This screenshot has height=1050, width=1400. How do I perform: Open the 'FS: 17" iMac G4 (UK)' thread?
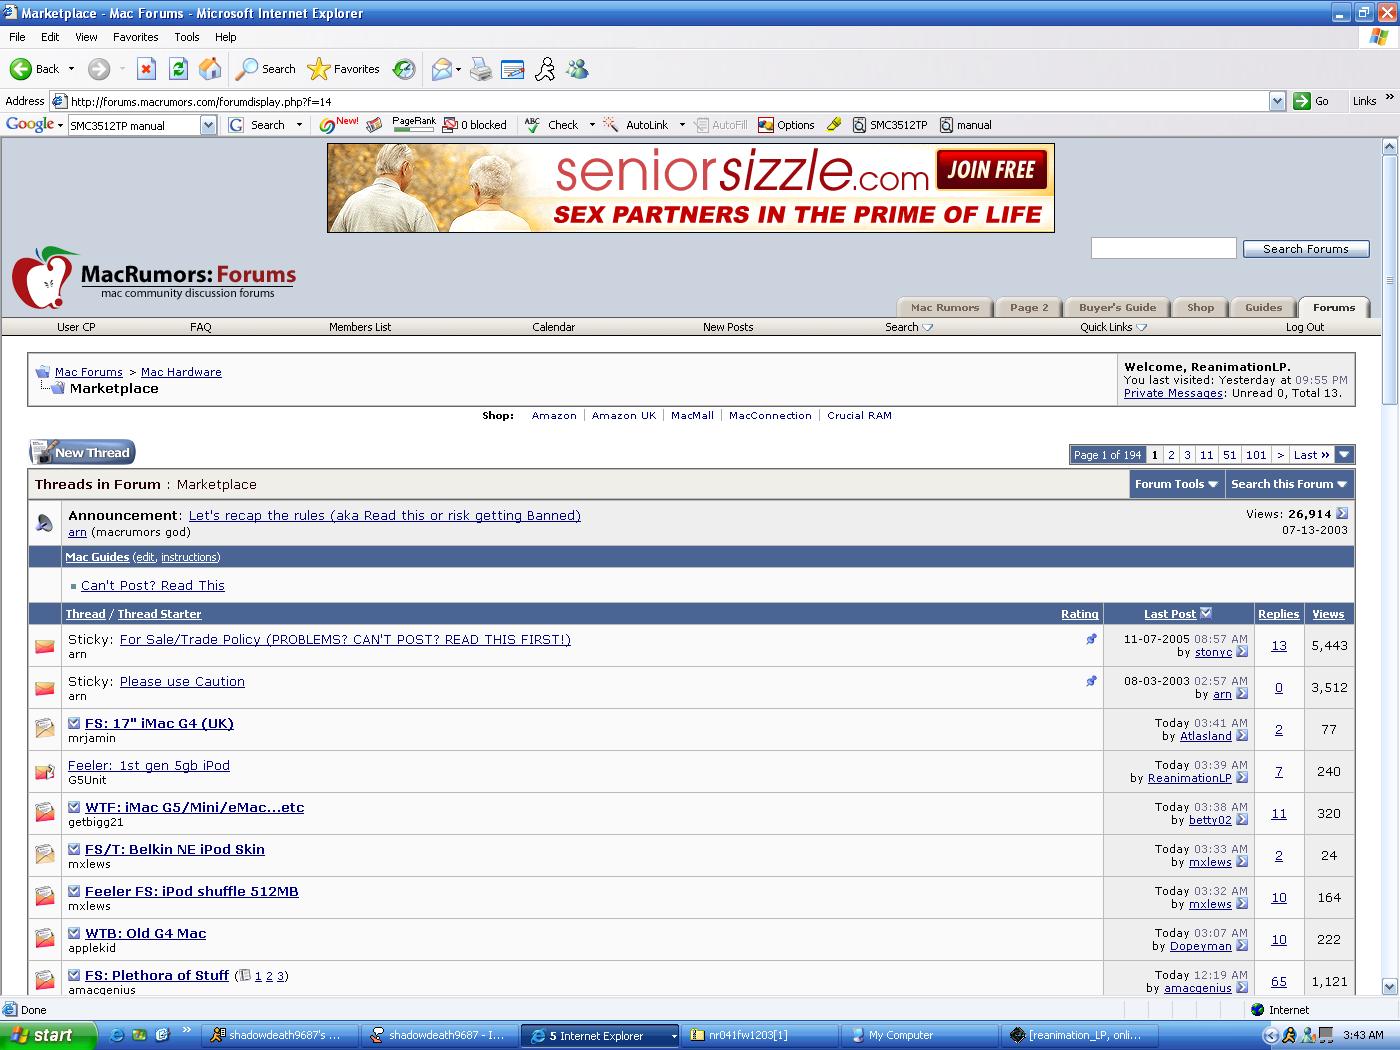[159, 723]
